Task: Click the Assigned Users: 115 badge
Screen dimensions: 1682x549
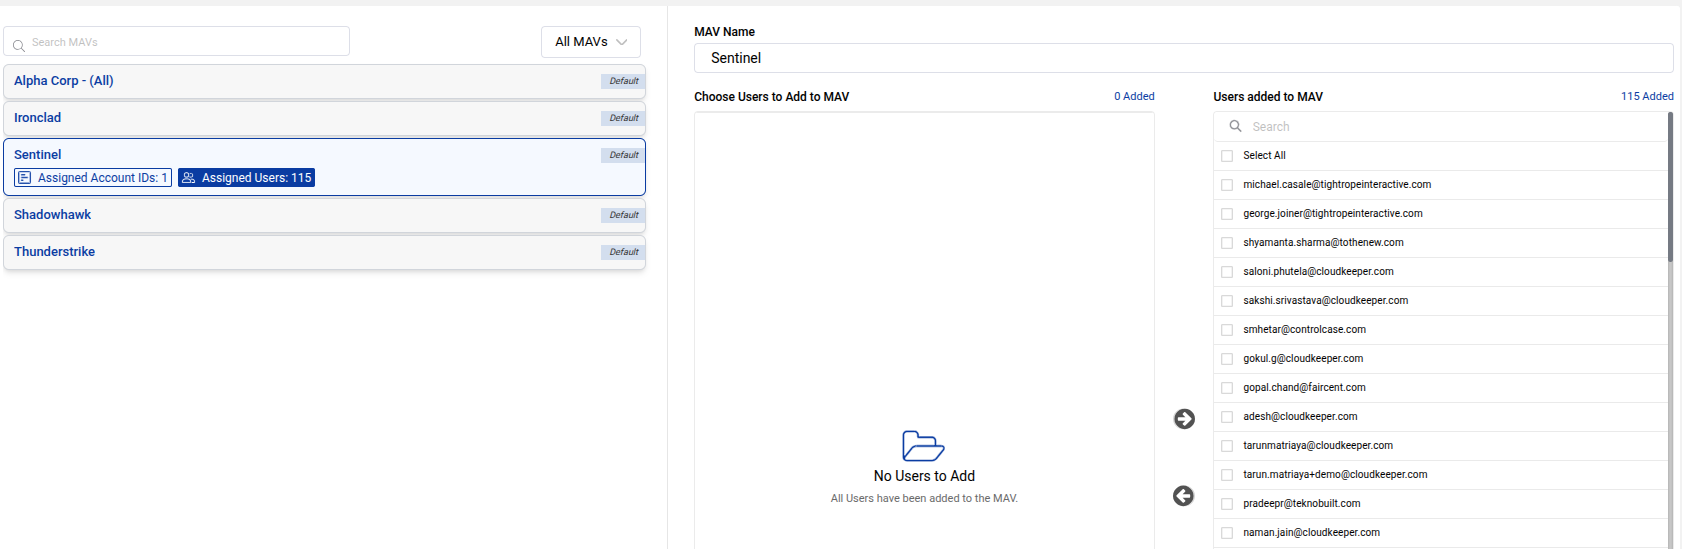Action: pyautogui.click(x=247, y=178)
